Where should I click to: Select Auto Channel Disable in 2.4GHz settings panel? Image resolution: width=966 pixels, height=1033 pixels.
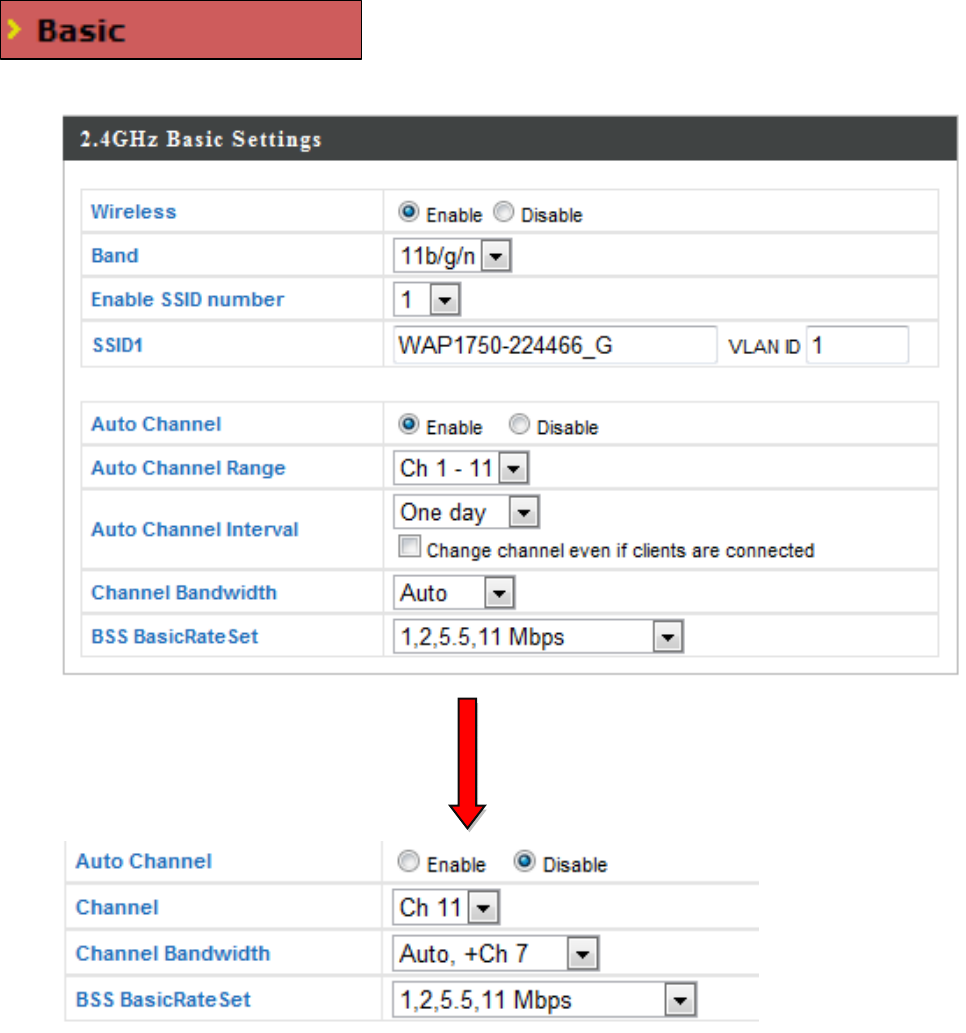(x=519, y=424)
